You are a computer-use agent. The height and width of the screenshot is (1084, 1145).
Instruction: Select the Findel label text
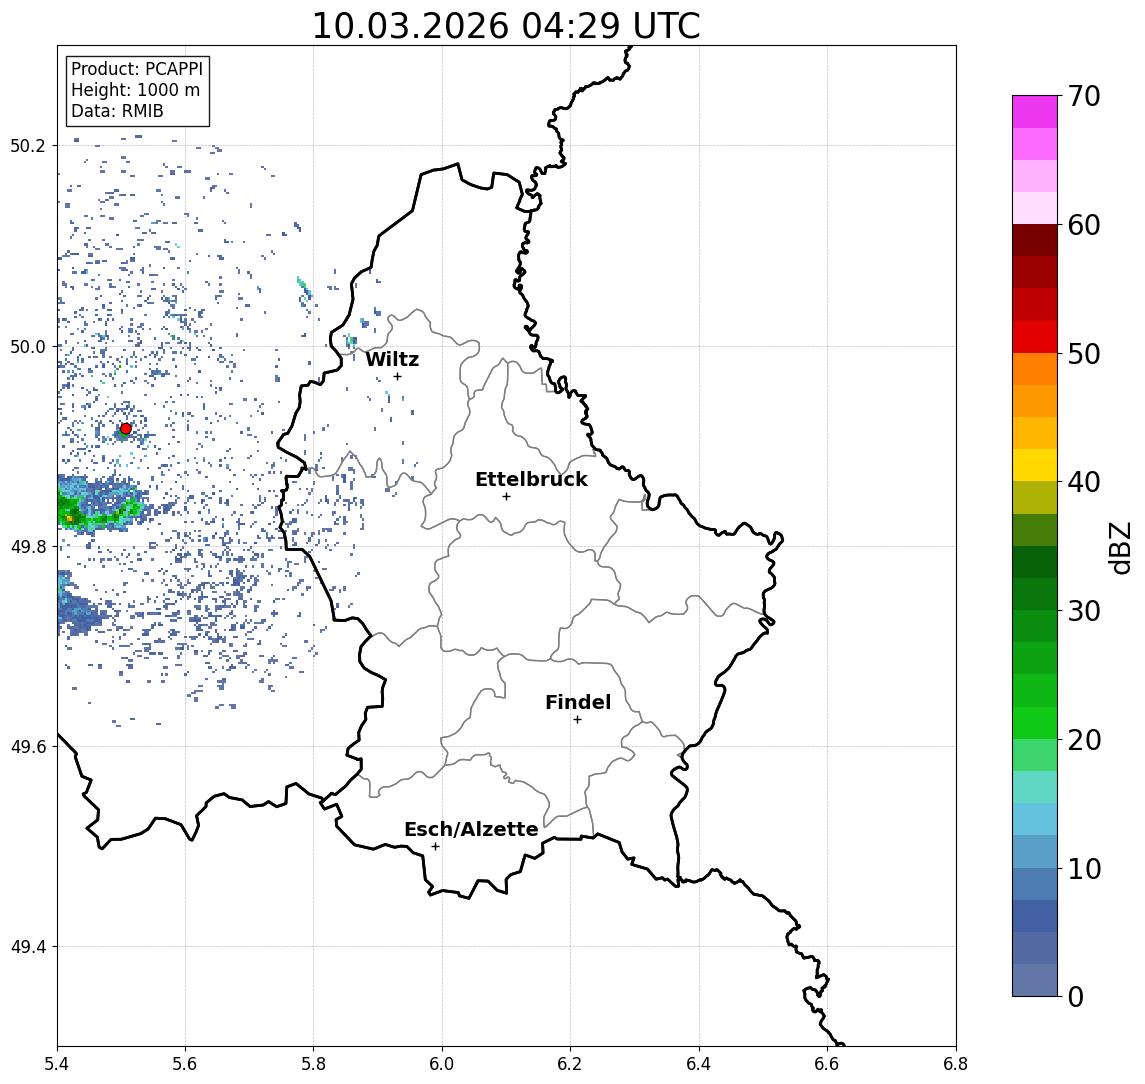tap(578, 702)
